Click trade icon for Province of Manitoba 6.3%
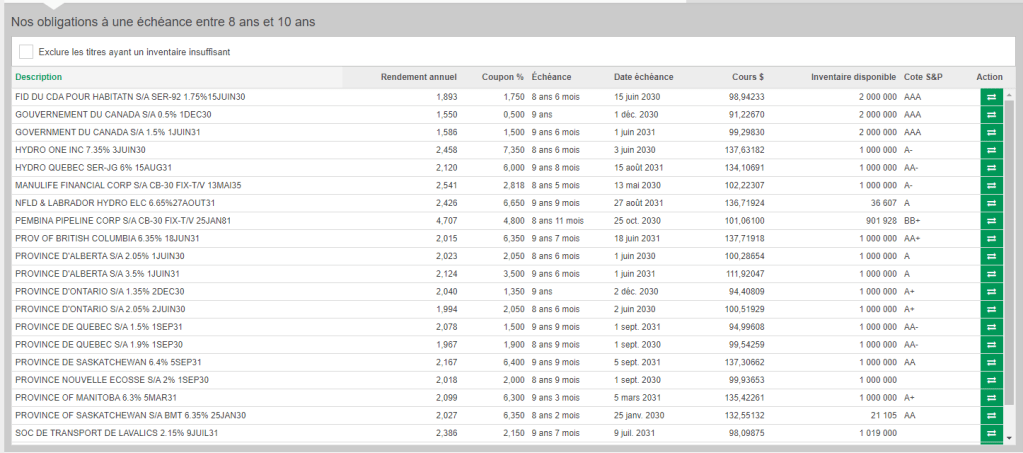This screenshot has height=453, width=1023. [990, 398]
